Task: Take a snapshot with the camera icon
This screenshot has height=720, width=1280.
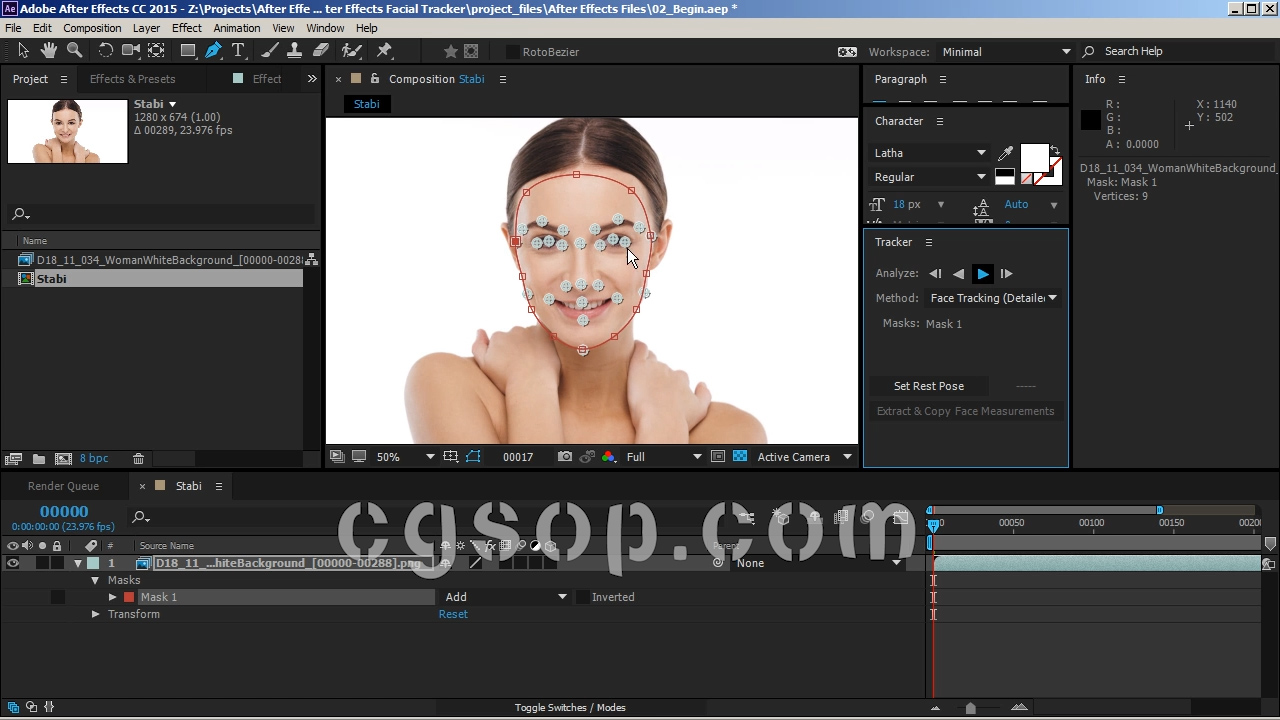Action: [565, 457]
